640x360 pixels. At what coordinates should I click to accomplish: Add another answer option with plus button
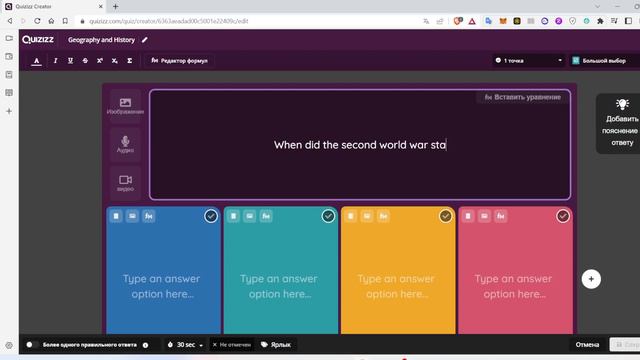coord(591,279)
